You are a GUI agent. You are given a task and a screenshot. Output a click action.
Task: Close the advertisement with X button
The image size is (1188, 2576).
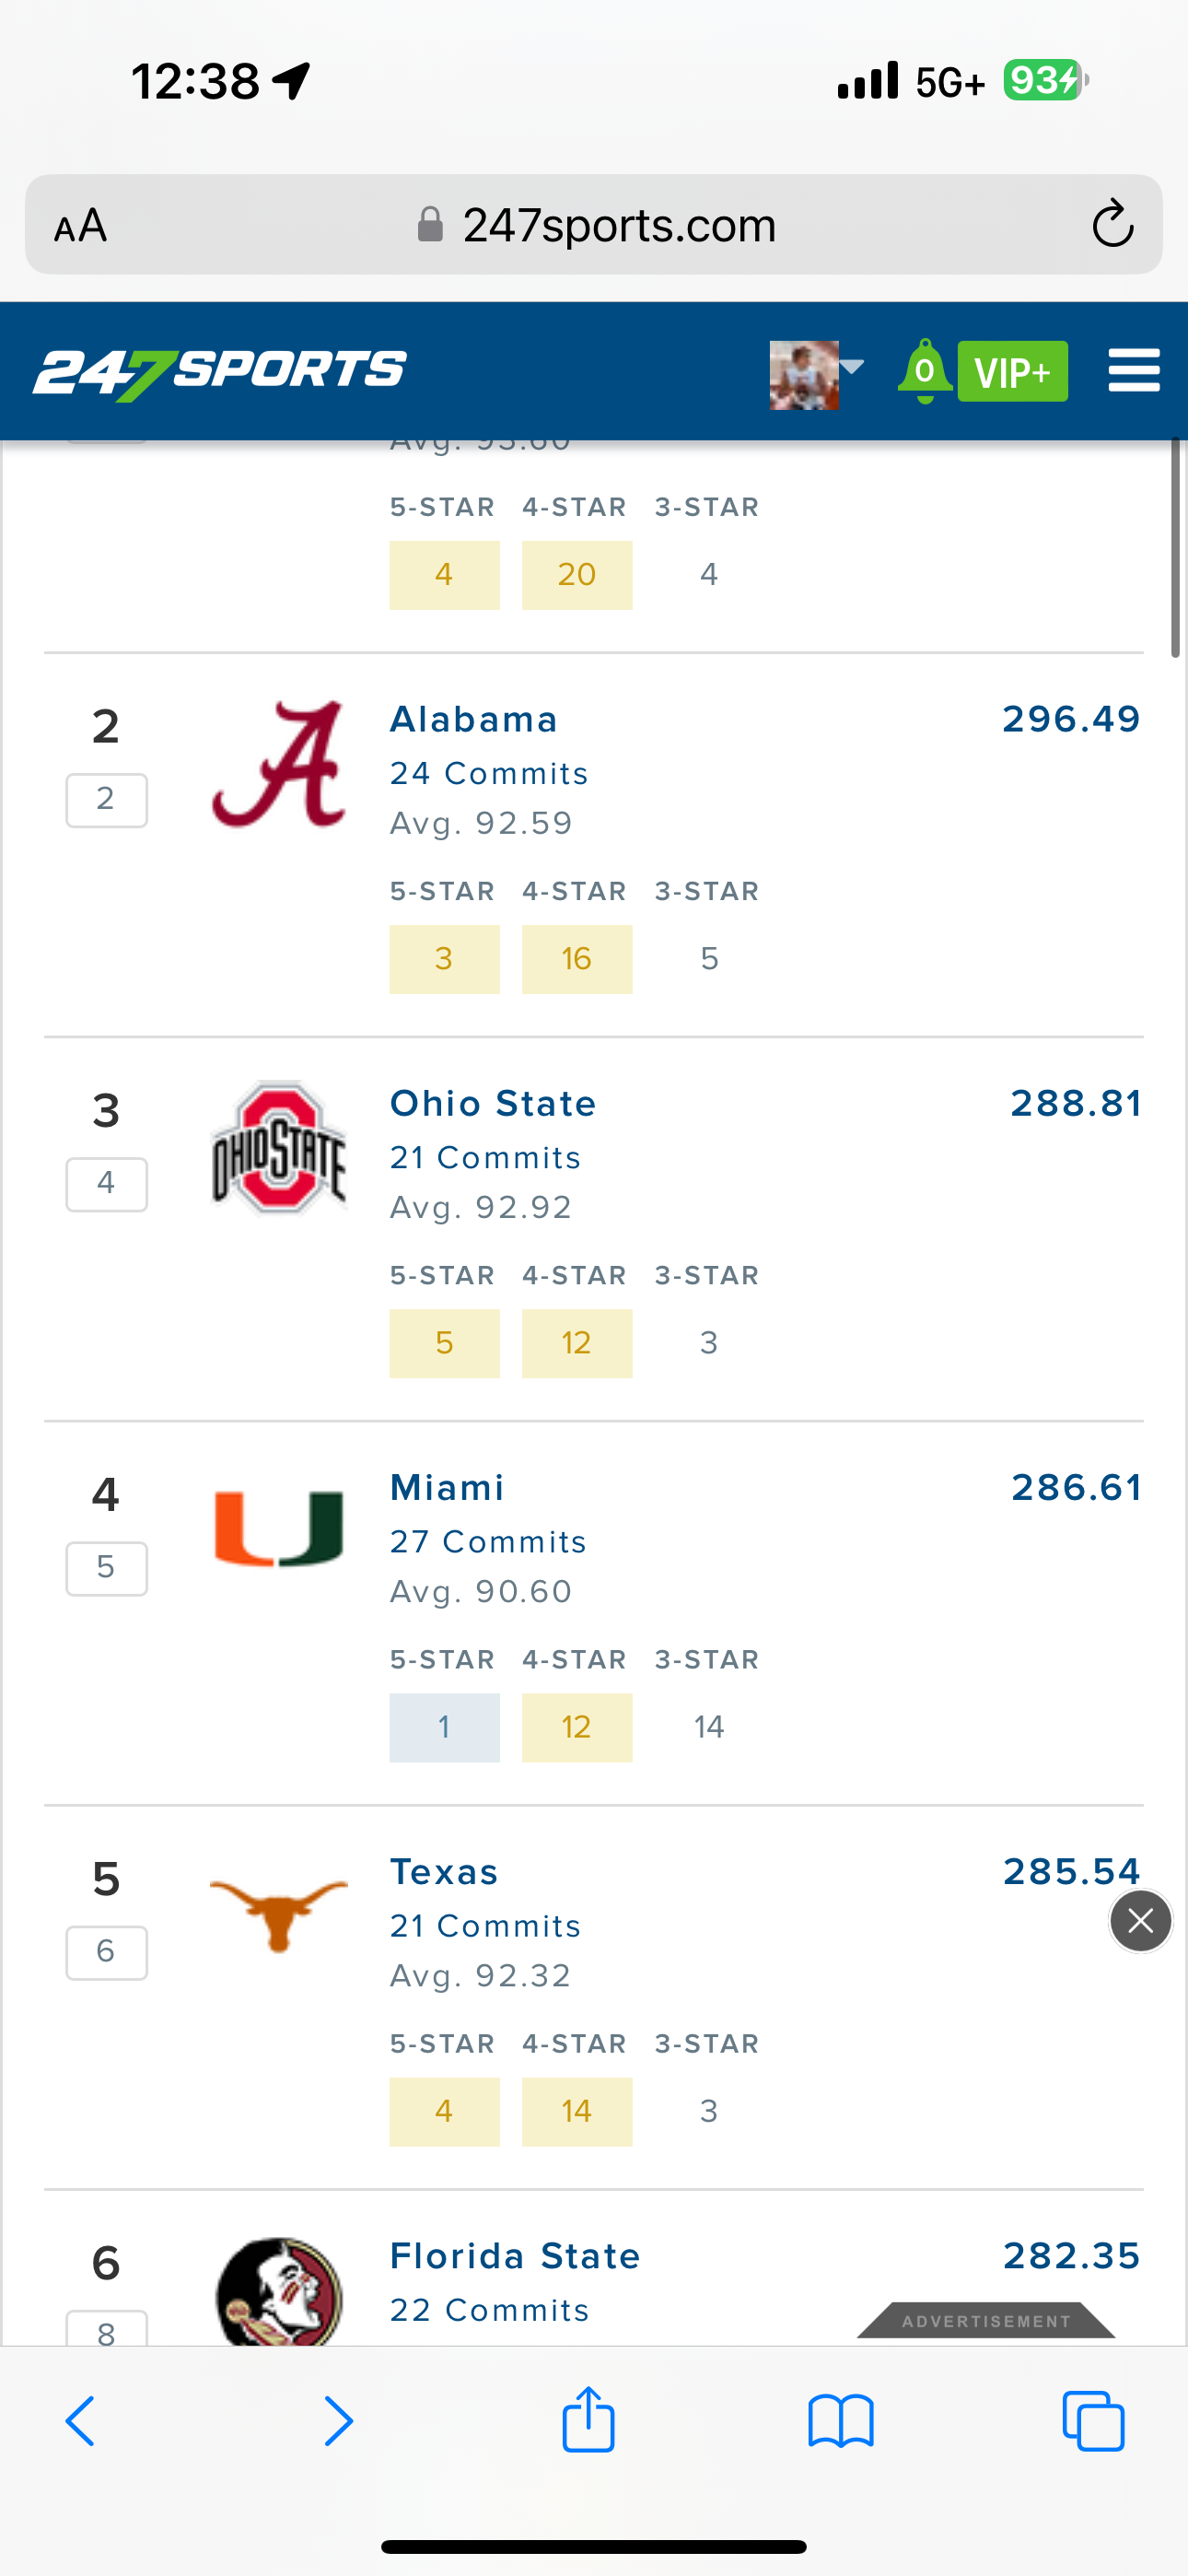(x=1140, y=1921)
